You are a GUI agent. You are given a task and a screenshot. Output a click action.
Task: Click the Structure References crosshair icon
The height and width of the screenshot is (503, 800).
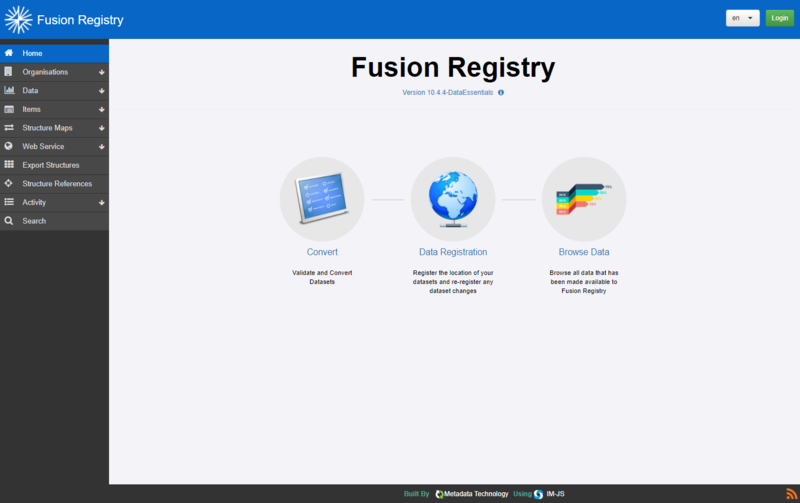click(x=9, y=183)
